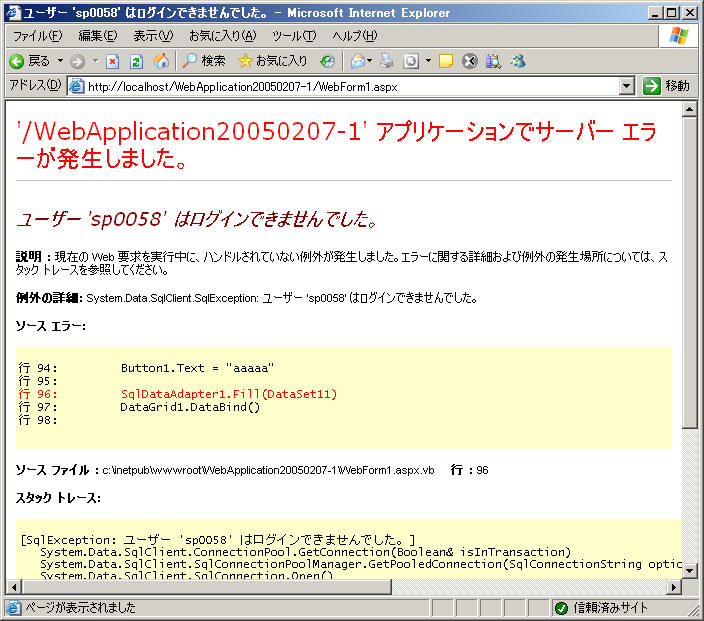Click the Refresh page icon
Screen dimensions: 704x621
pos(137,61)
